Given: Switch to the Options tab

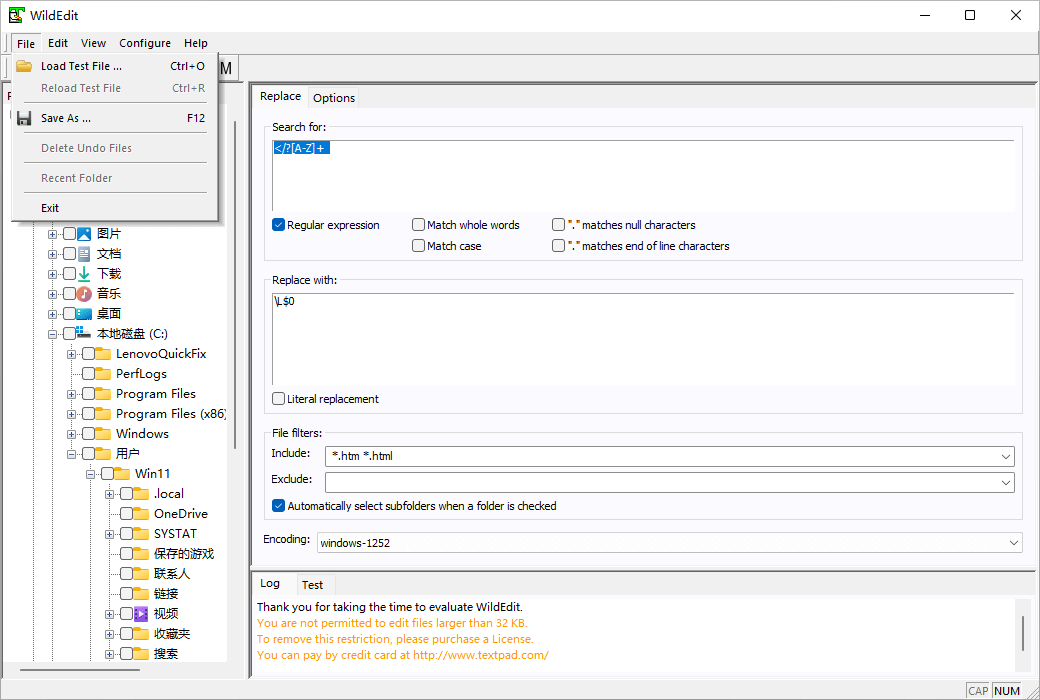Looking at the screenshot, I should click(334, 98).
